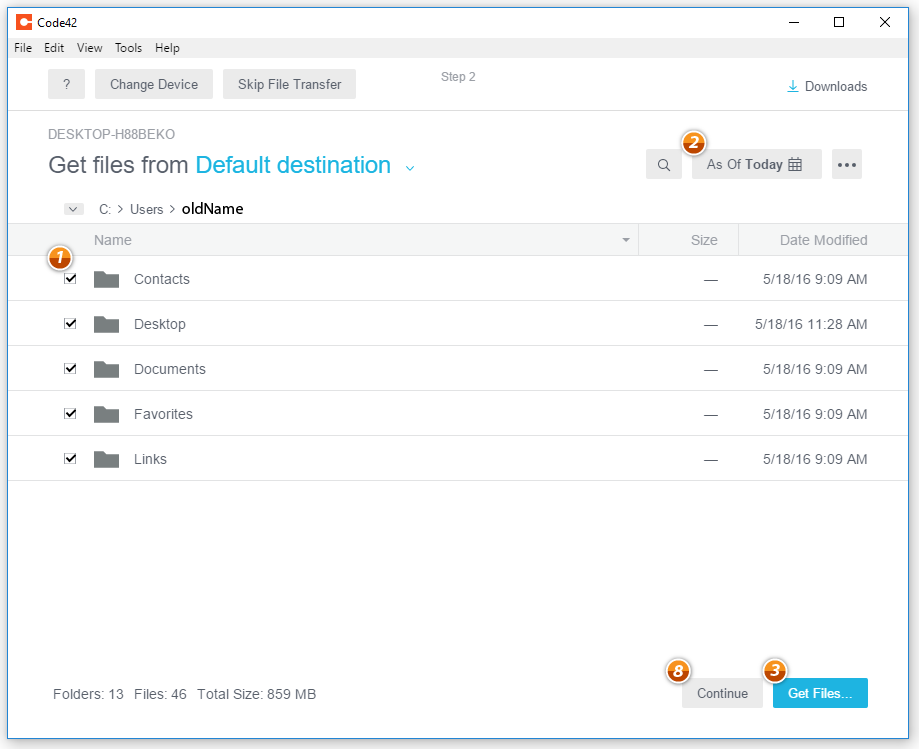This screenshot has width=919, height=749.
Task: Uncheck the Contacts folder checkbox
Action: coord(70,279)
